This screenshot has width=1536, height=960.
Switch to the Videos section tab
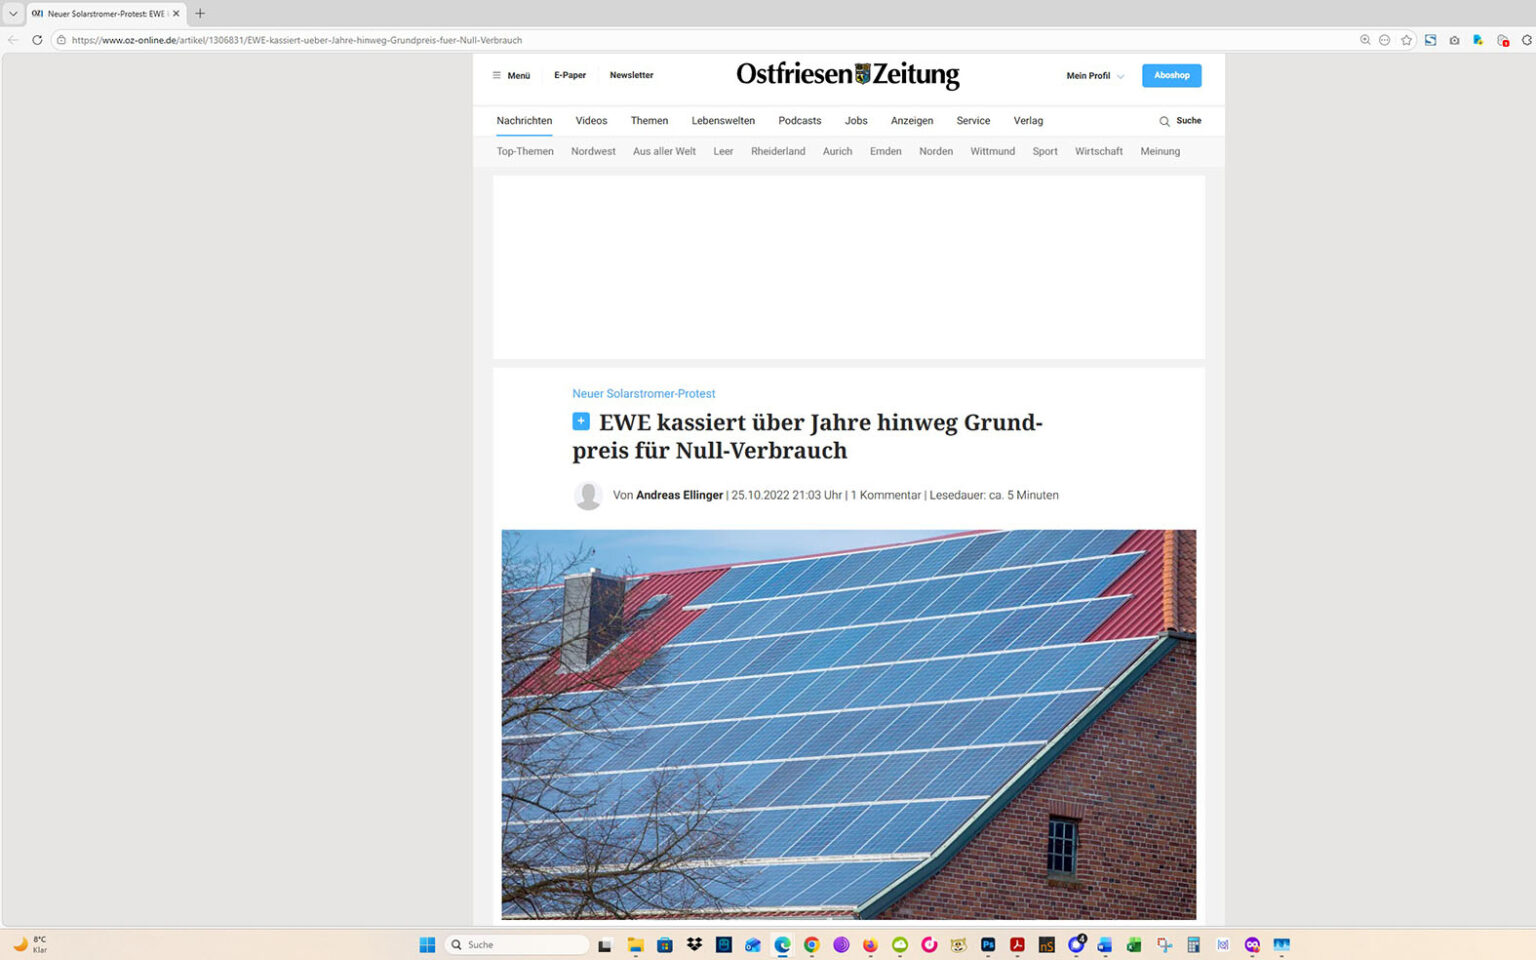point(591,120)
